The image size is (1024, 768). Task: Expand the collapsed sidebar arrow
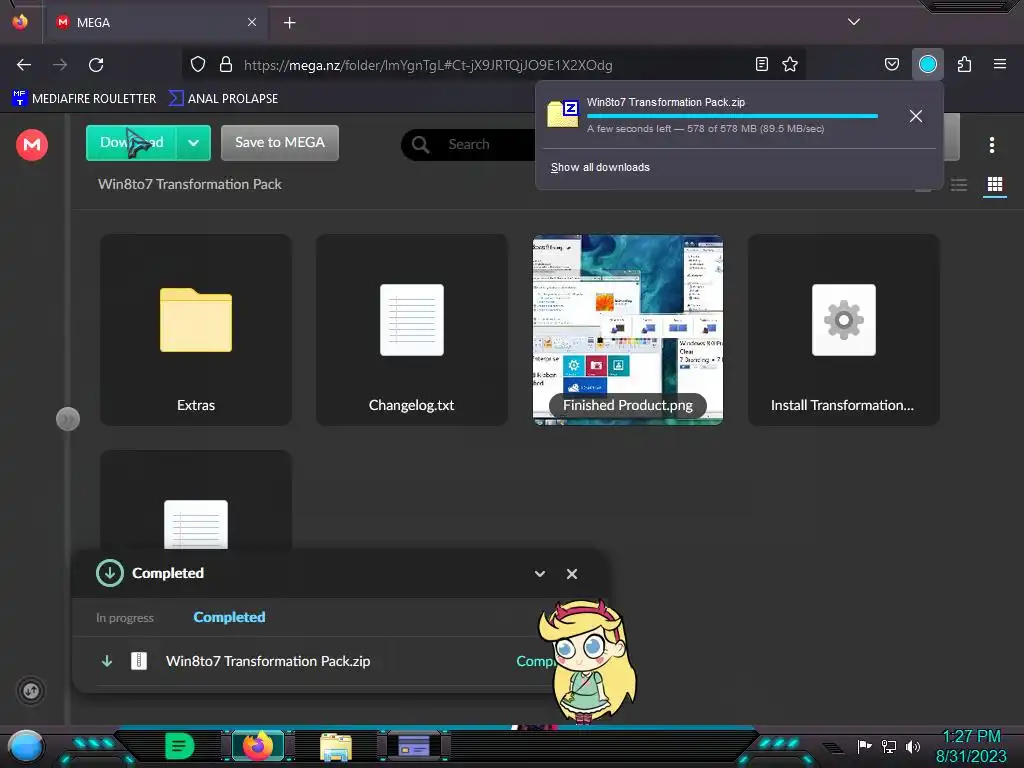click(68, 419)
